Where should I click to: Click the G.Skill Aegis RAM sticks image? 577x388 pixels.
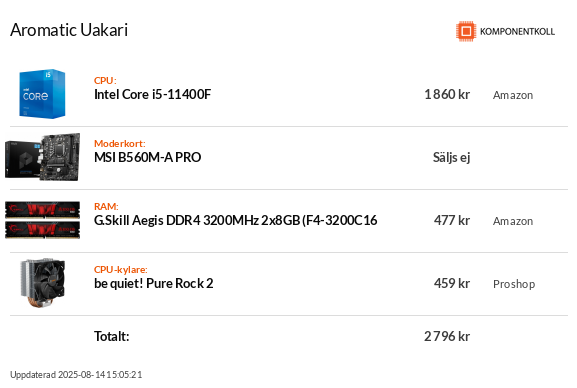click(x=42, y=220)
